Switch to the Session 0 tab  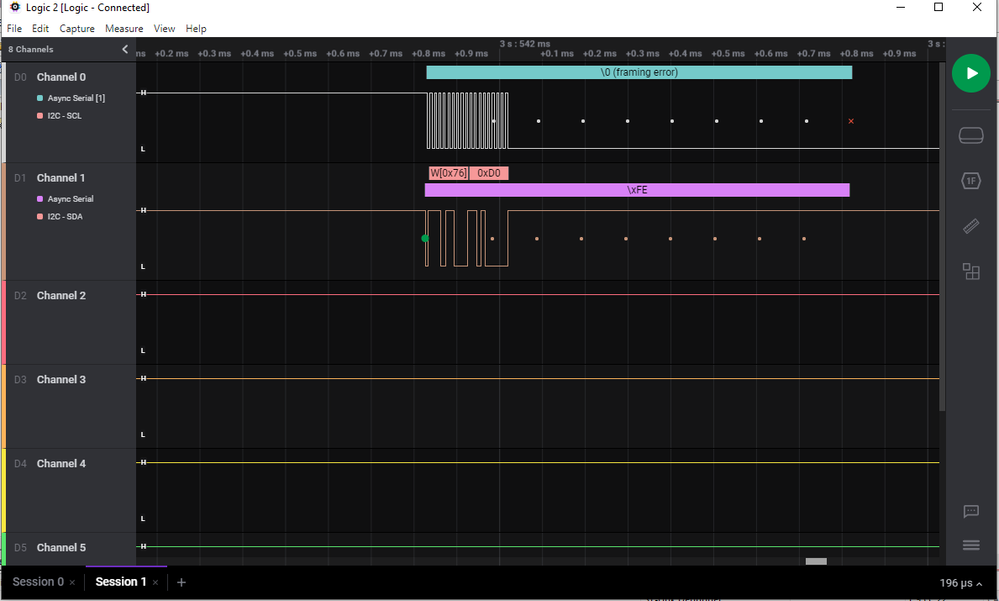coord(38,582)
